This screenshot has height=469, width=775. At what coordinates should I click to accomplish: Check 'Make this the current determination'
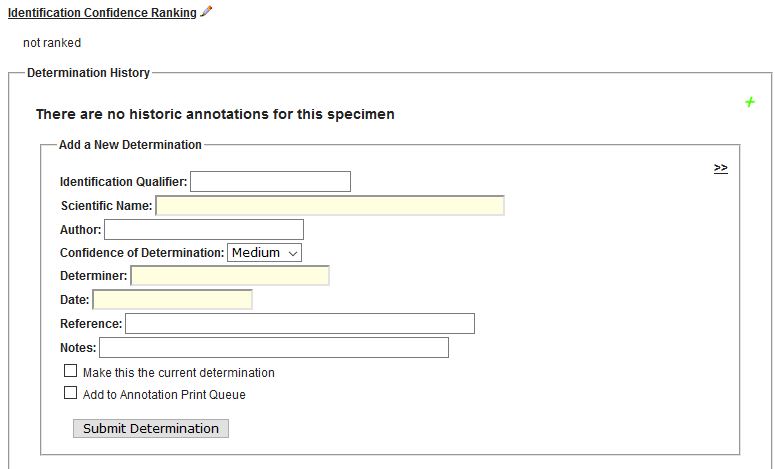tap(71, 371)
